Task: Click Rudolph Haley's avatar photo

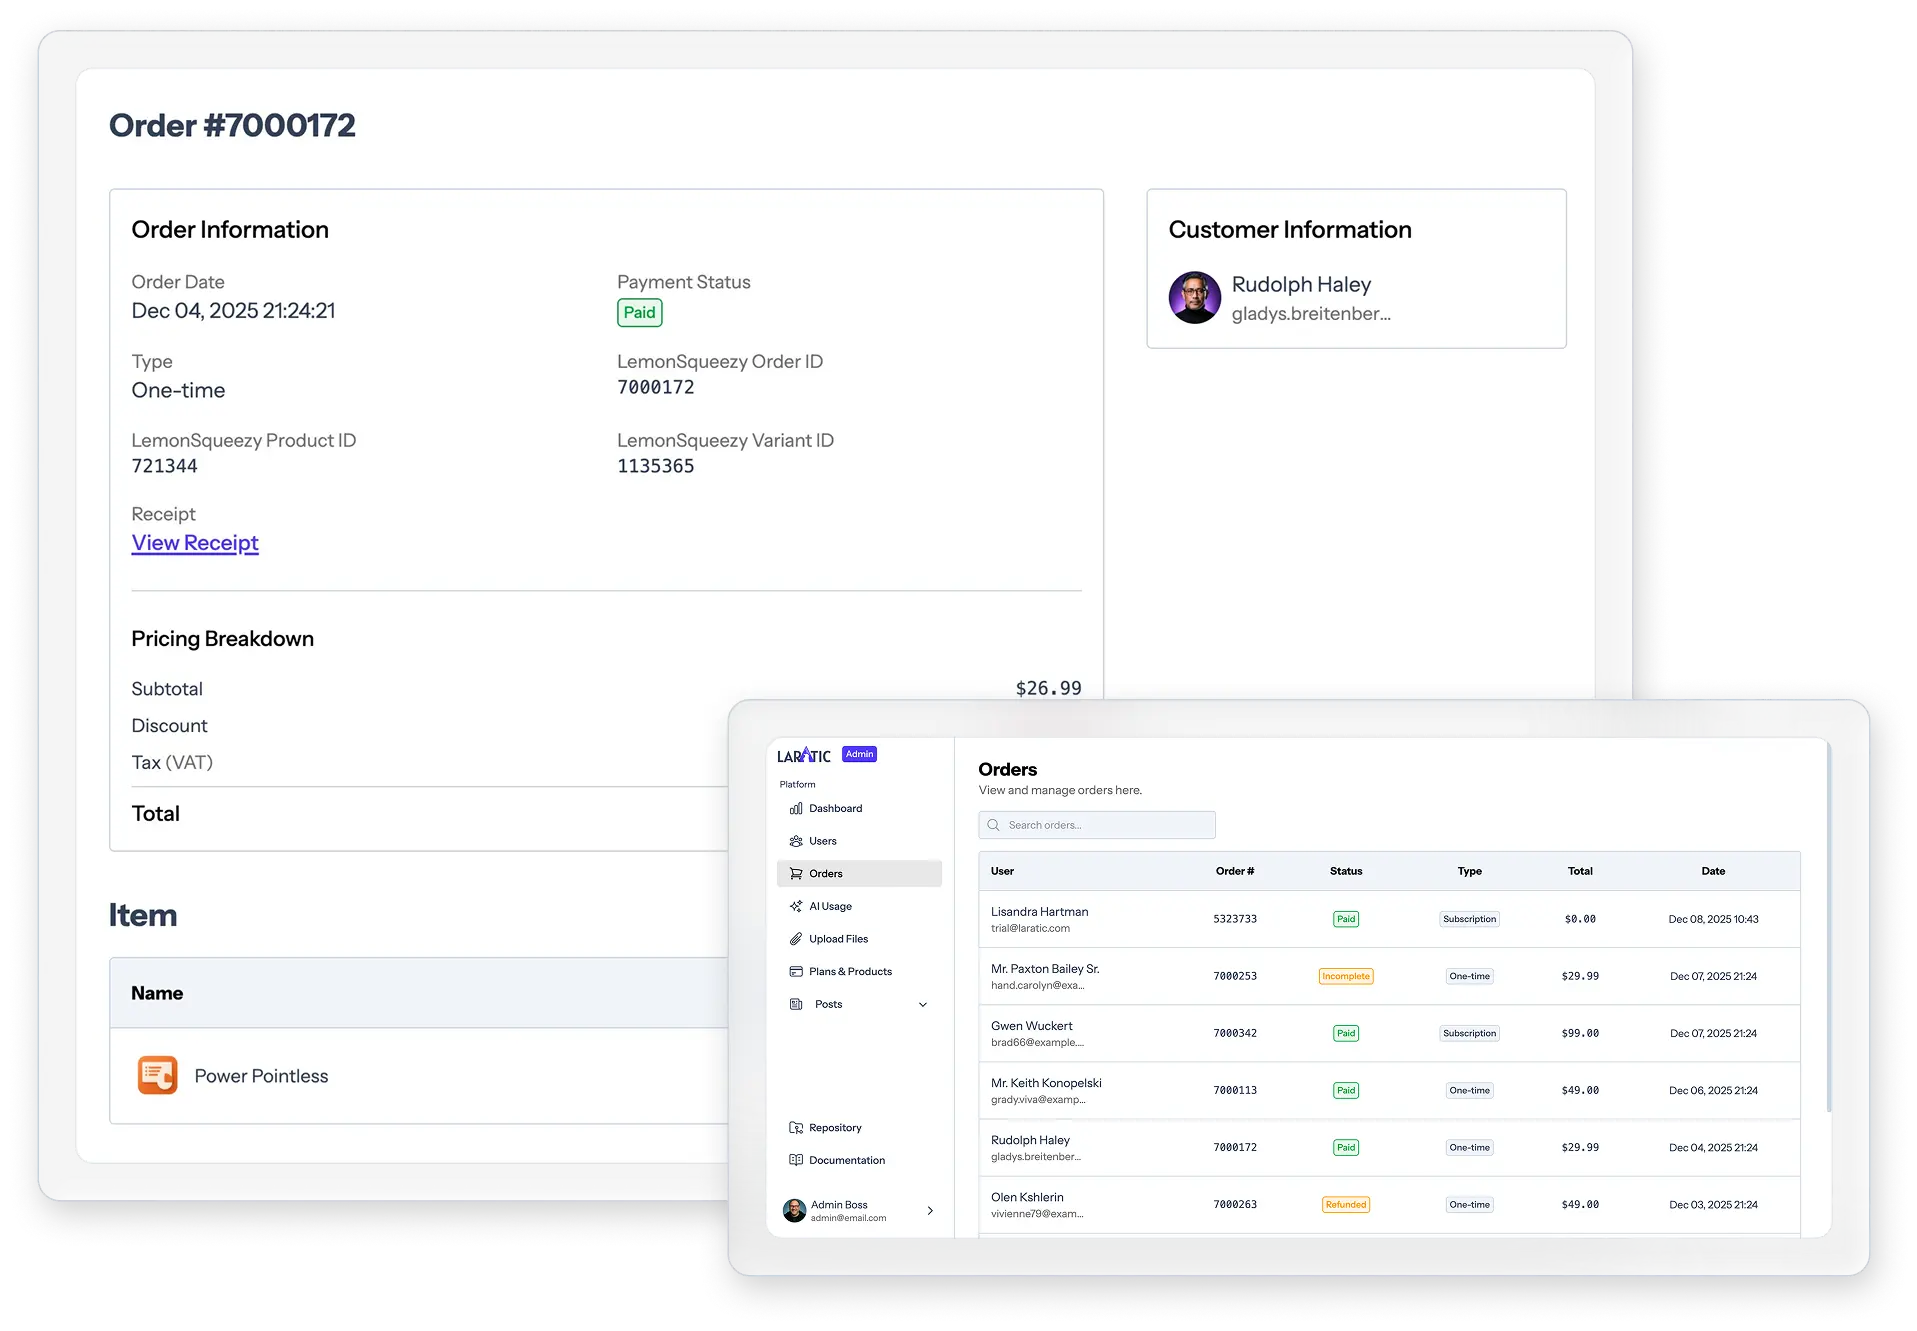Action: [x=1195, y=298]
